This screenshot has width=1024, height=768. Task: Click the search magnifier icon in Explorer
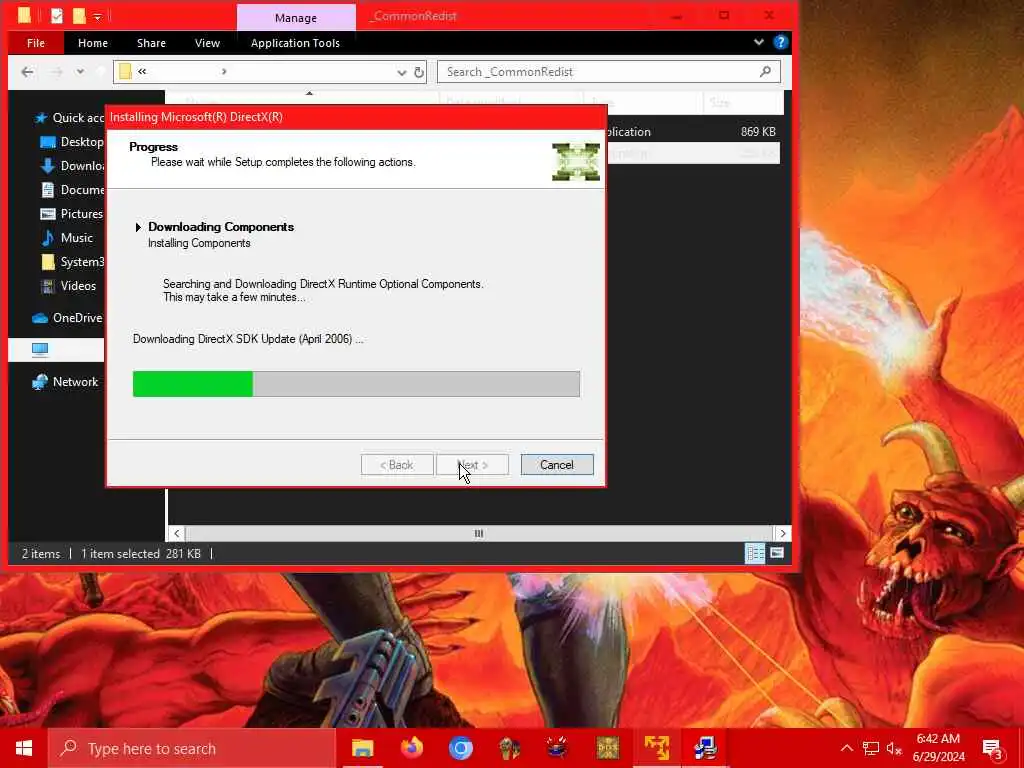[765, 72]
